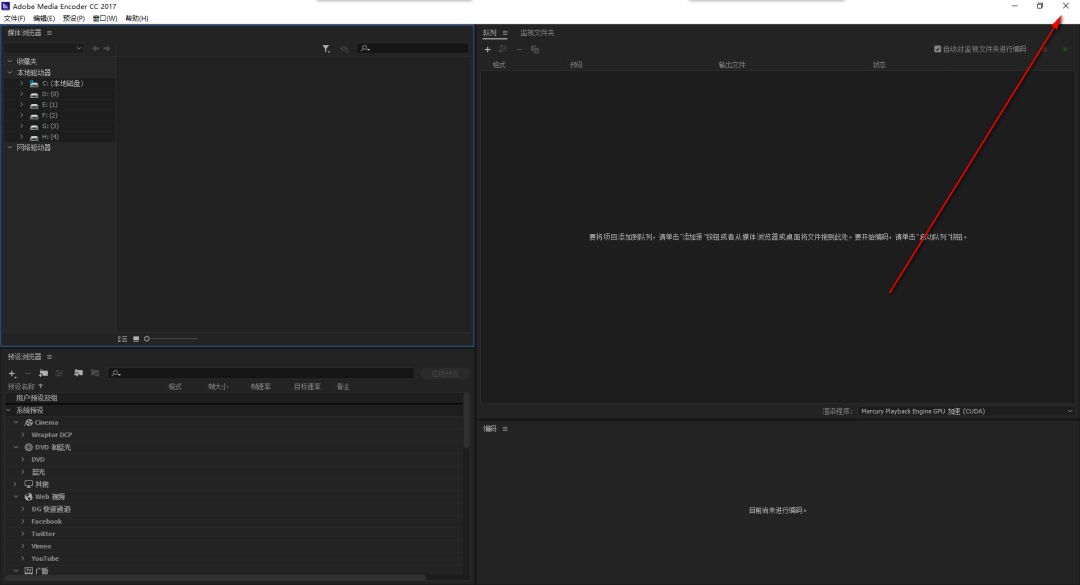1080x585 pixels.
Task: Add a new source to the encoding queue
Action: 487,49
